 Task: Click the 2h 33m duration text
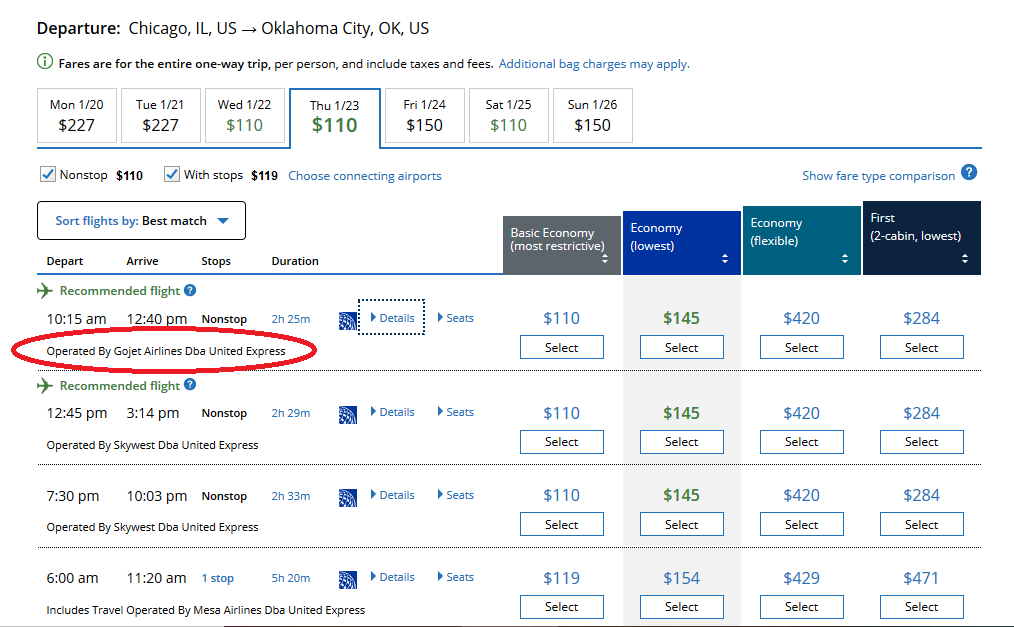(291, 496)
